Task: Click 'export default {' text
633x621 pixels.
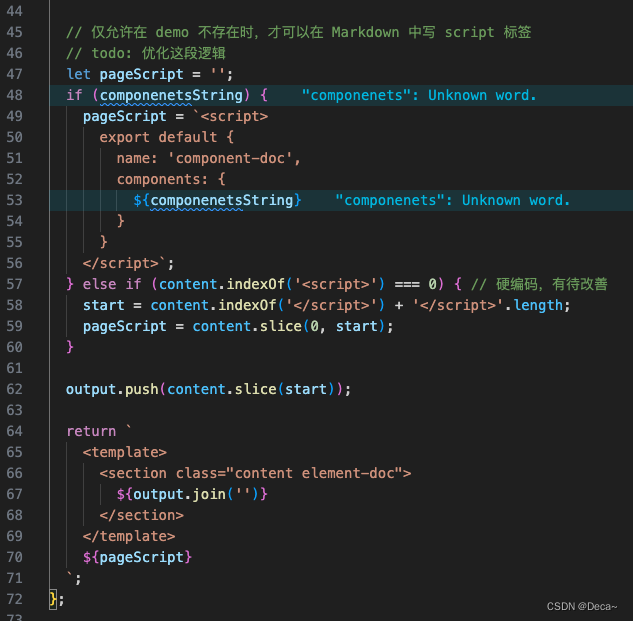Action: point(167,137)
